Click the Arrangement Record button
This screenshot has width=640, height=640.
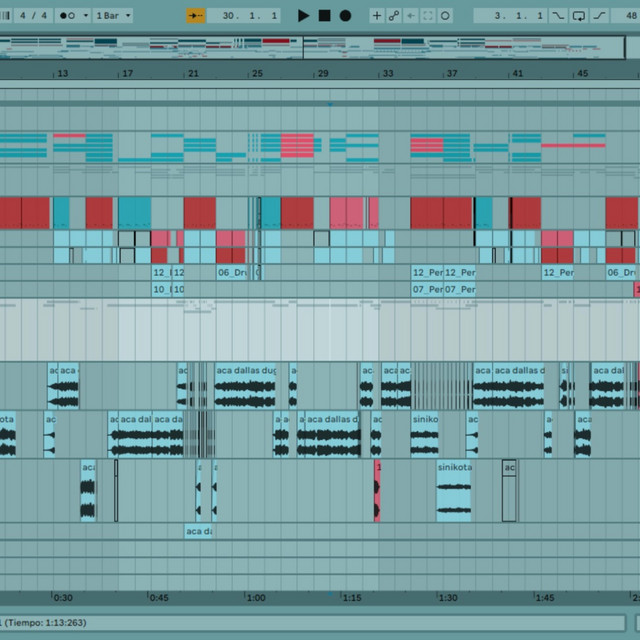tap(345, 16)
